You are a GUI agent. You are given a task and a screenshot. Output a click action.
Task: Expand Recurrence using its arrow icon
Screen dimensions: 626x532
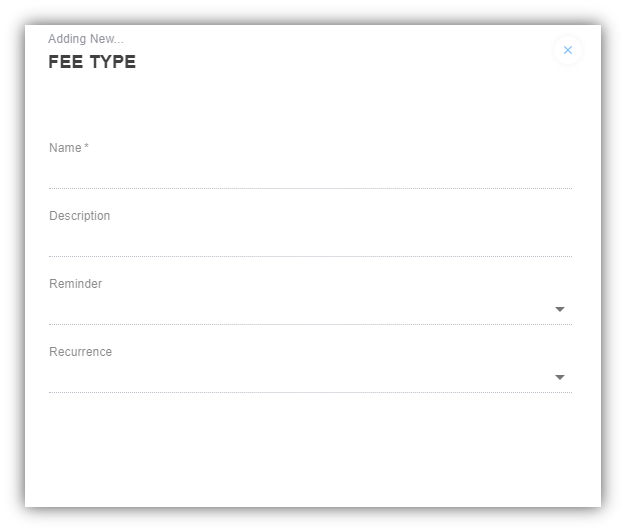pyautogui.click(x=560, y=378)
